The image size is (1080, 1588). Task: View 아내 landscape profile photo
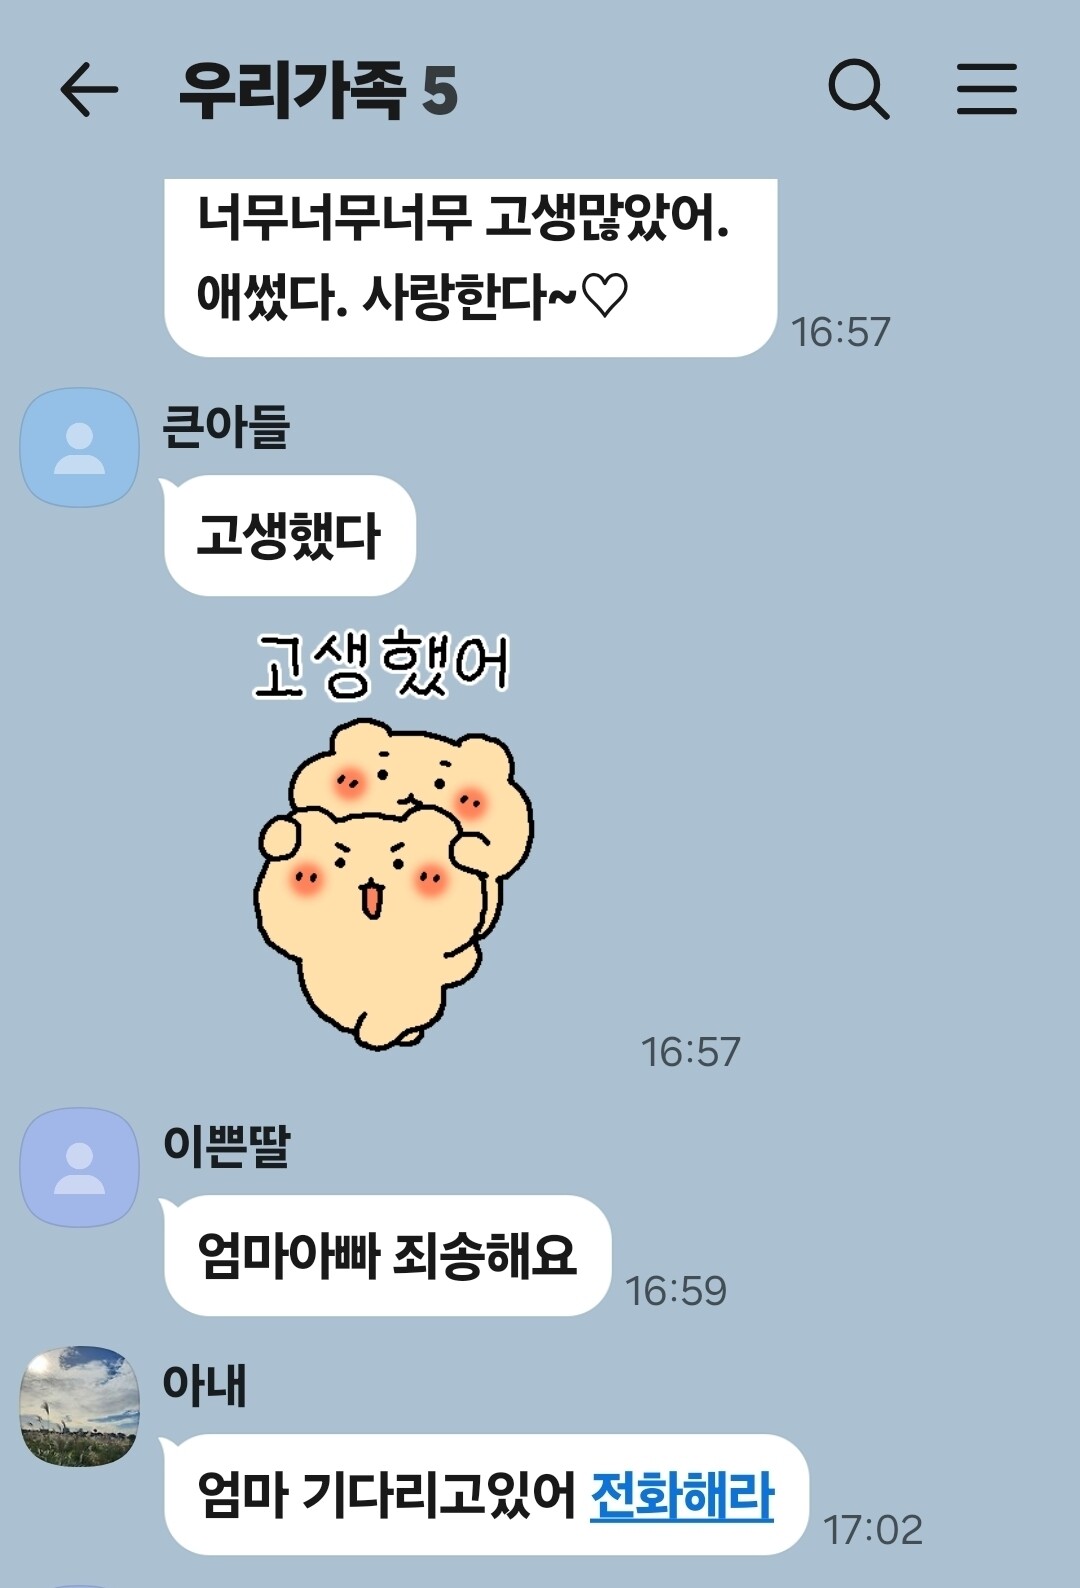(x=80, y=1406)
